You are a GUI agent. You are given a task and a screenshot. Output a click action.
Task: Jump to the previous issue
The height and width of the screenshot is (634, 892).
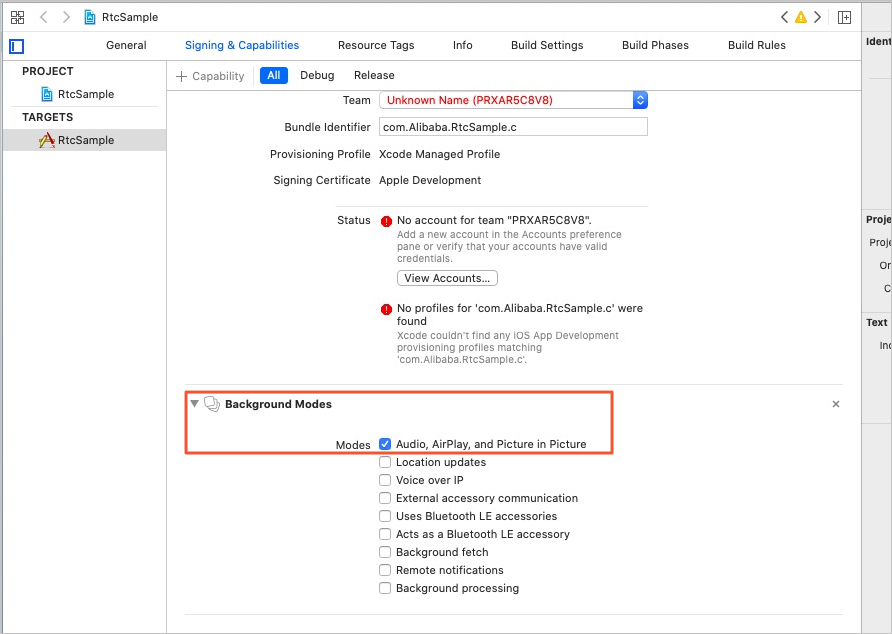pos(784,17)
